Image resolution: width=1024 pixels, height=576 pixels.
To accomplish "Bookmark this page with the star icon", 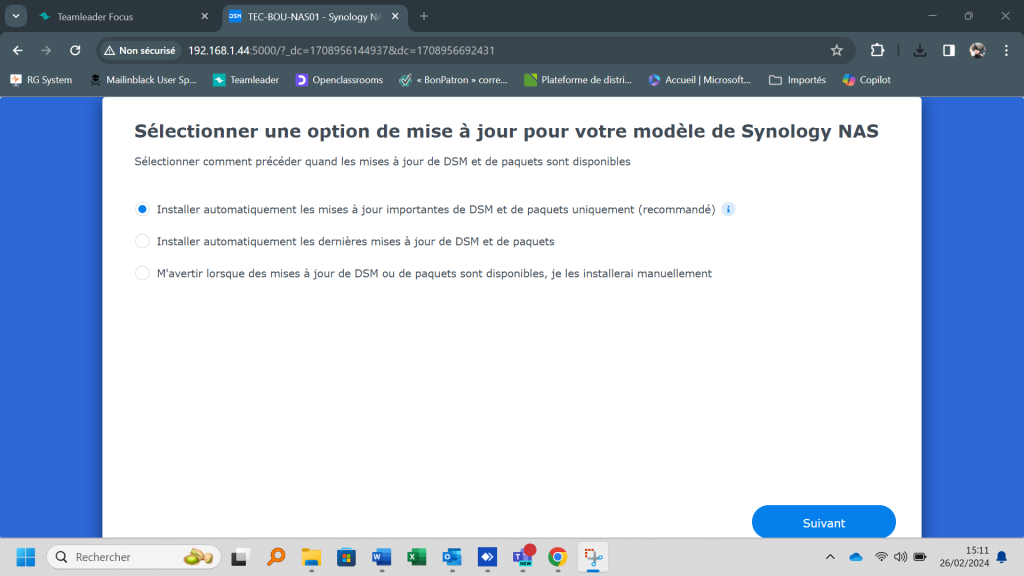I will click(x=836, y=50).
